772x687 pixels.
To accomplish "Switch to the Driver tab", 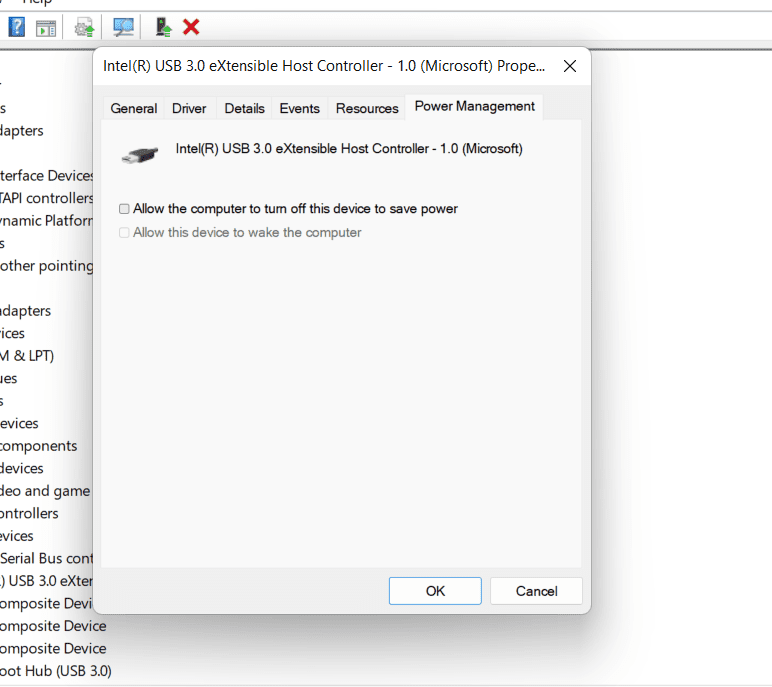I will [189, 108].
